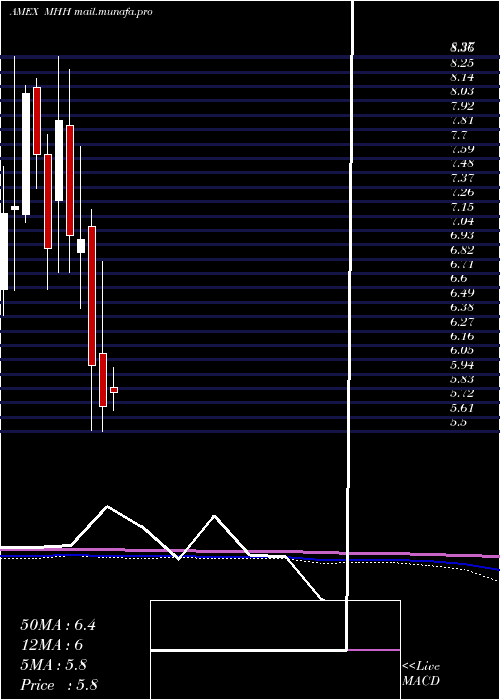Click the 5.94 price axis label
The height and width of the screenshot is (700, 500).
tap(462, 365)
